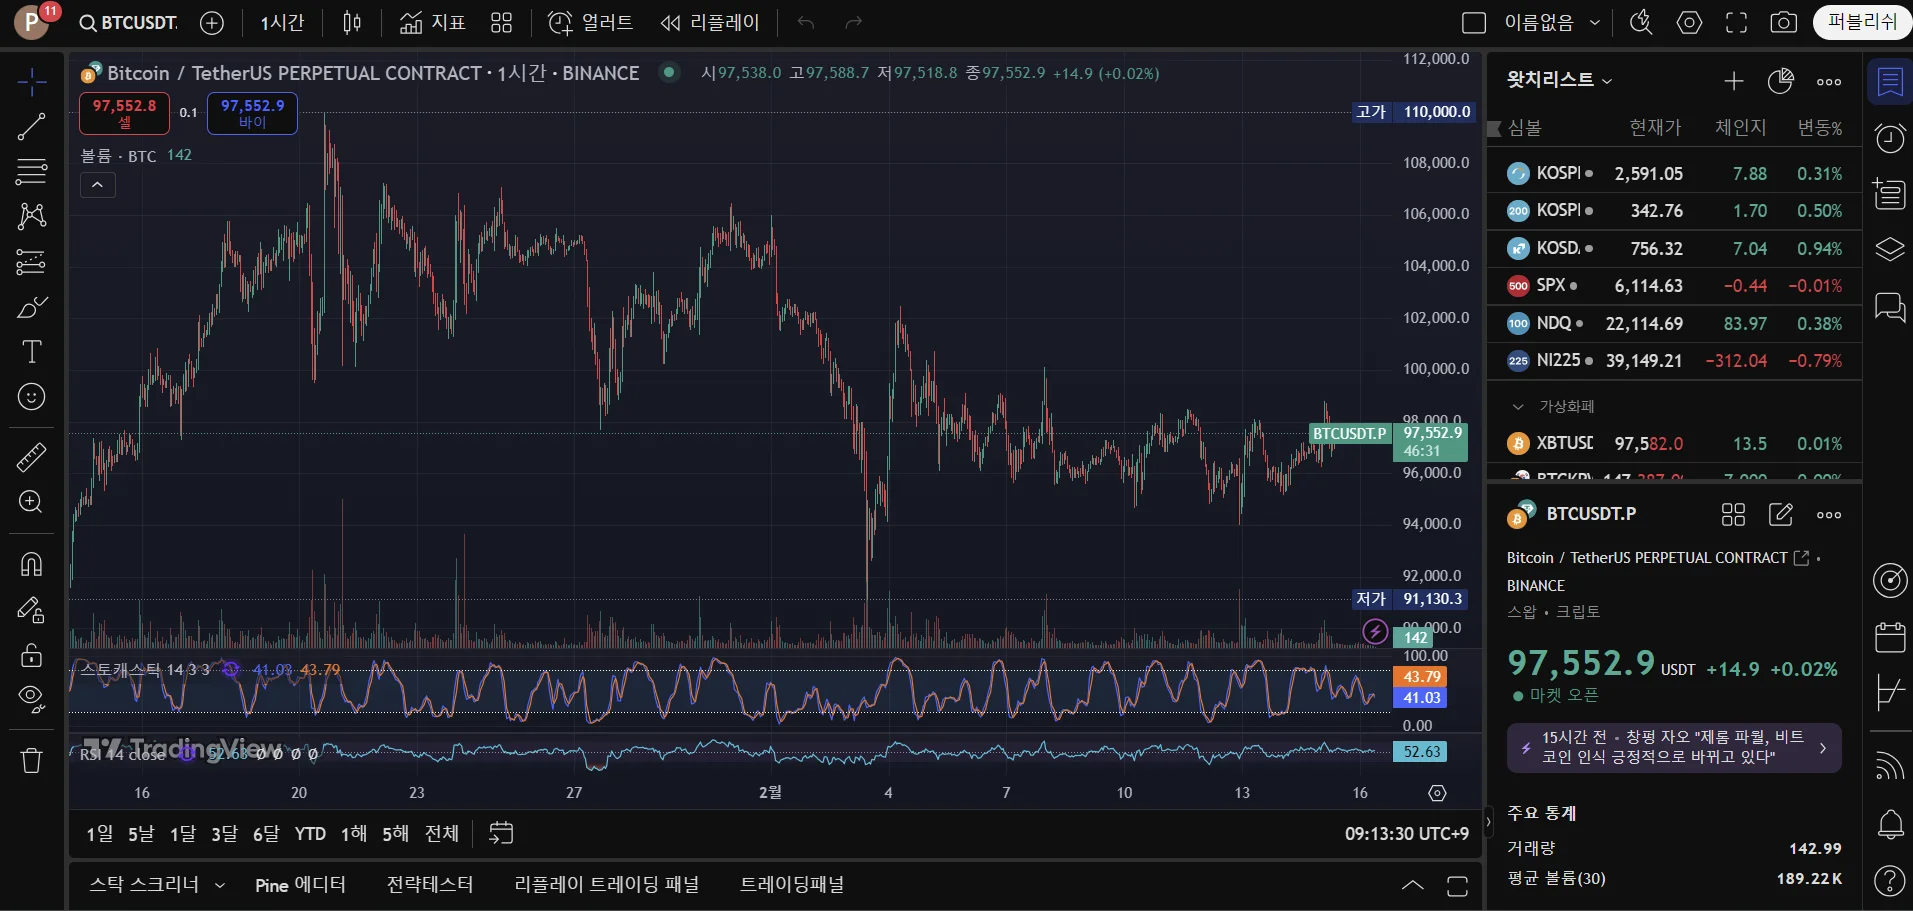Select the crosshair cursor tool
Image resolution: width=1913 pixels, height=911 pixels.
[x=32, y=82]
